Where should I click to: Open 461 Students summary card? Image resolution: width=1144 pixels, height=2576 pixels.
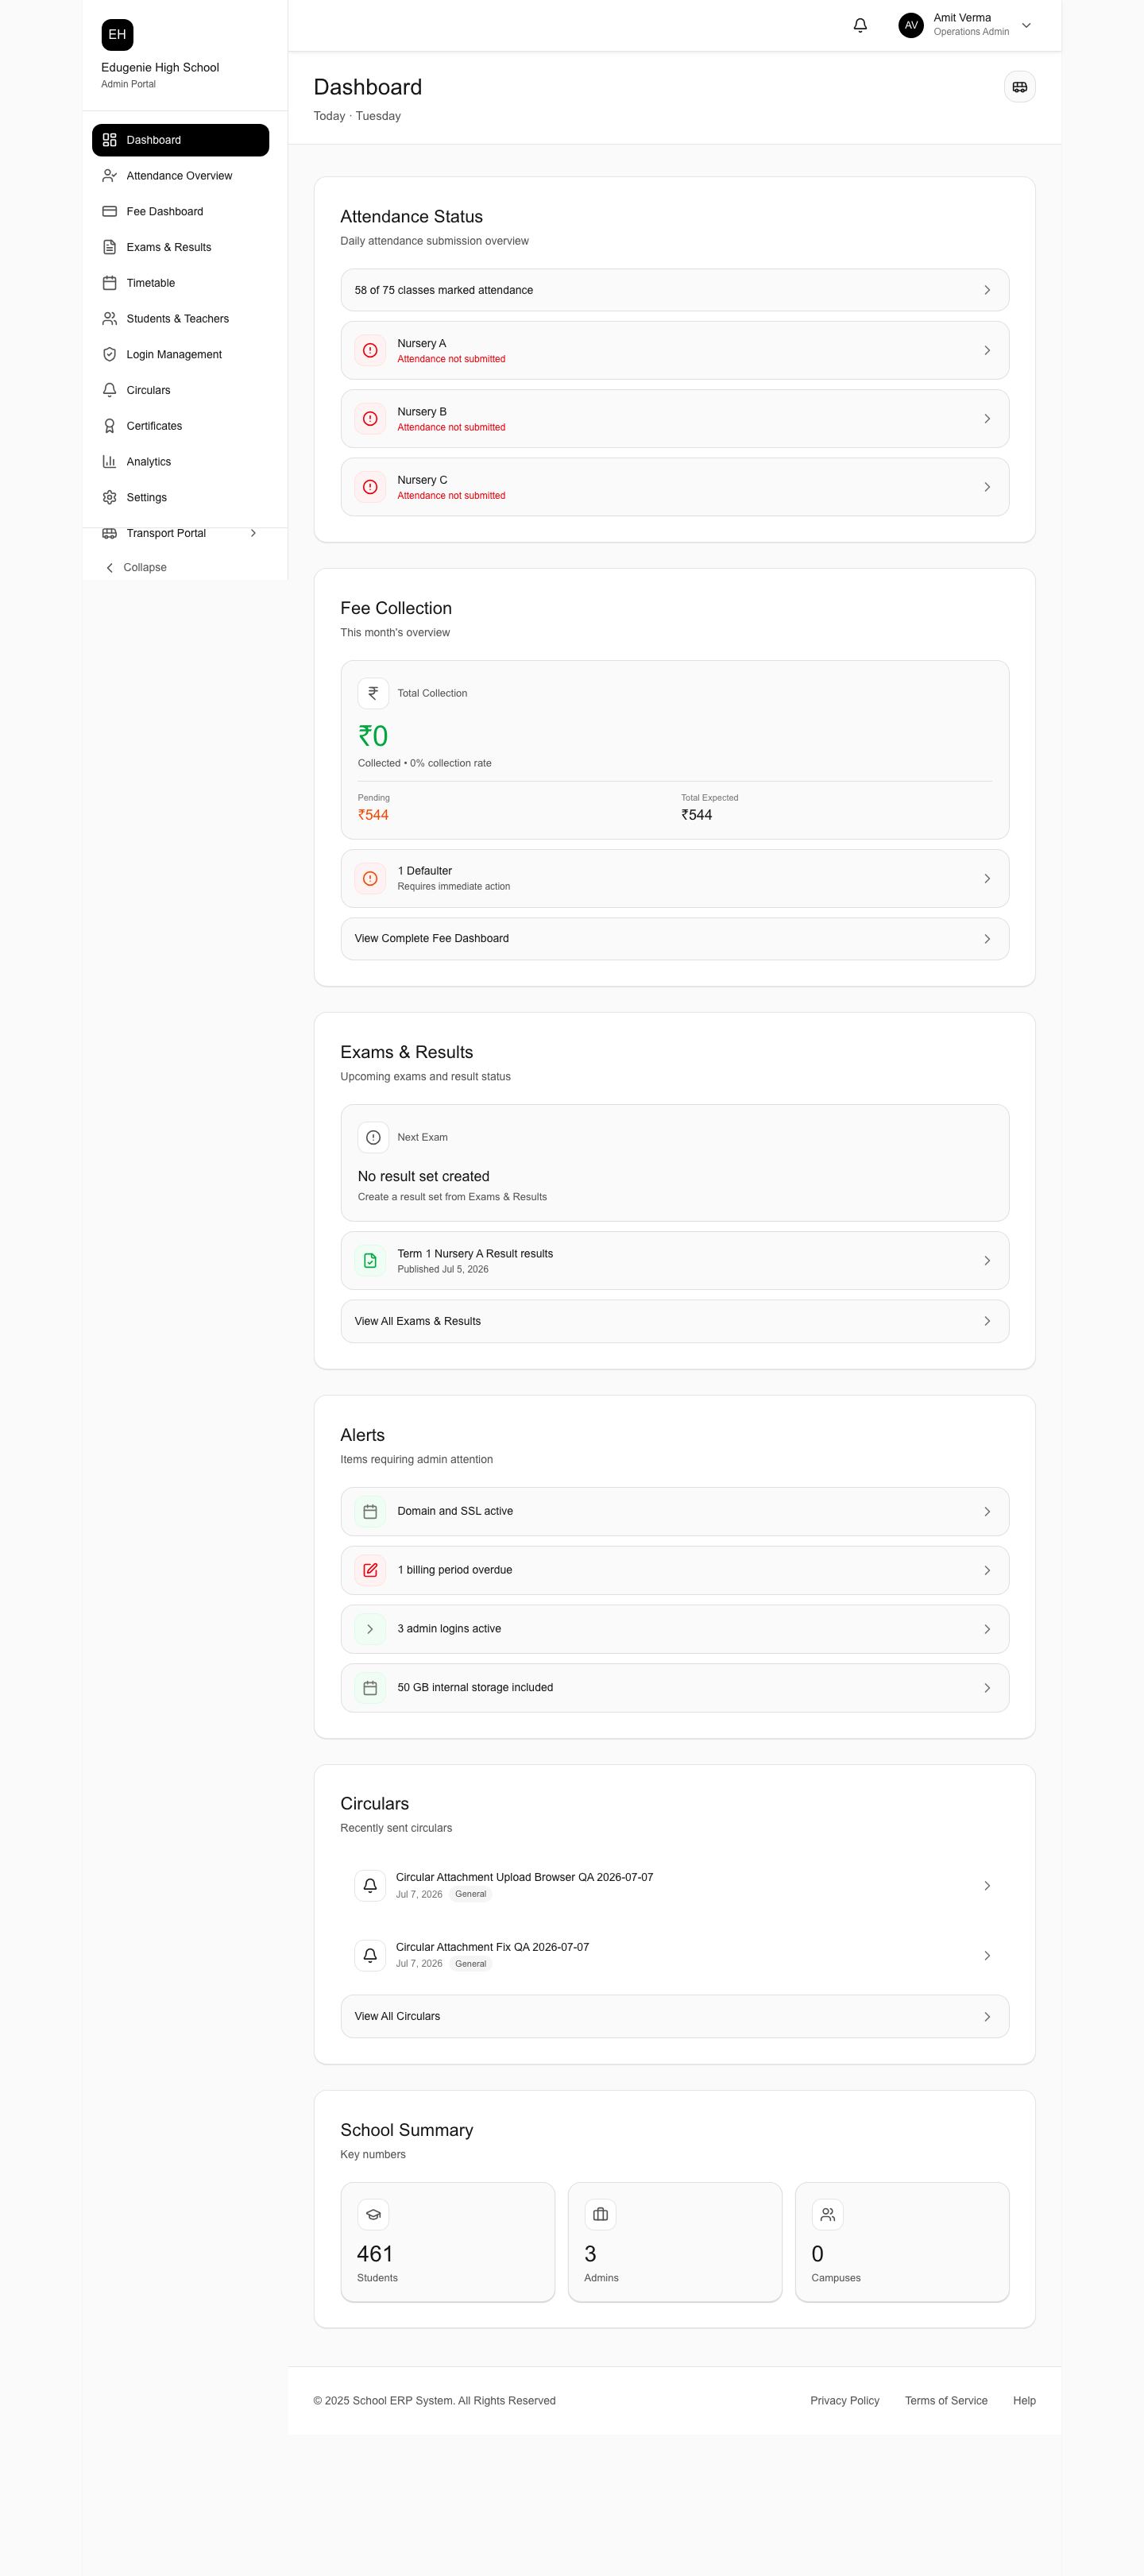[447, 2242]
